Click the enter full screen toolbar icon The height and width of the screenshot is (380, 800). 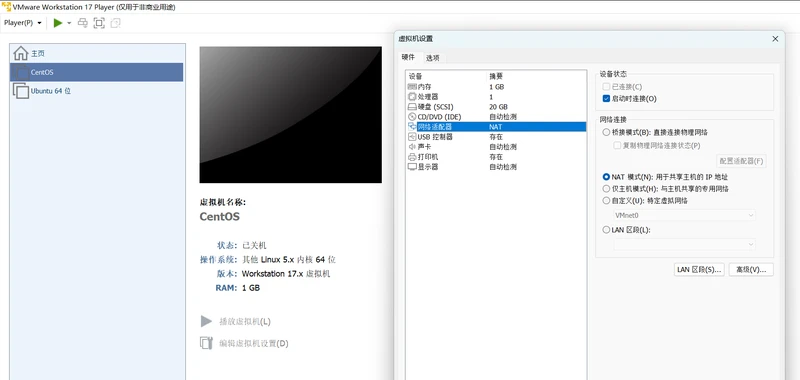99,23
